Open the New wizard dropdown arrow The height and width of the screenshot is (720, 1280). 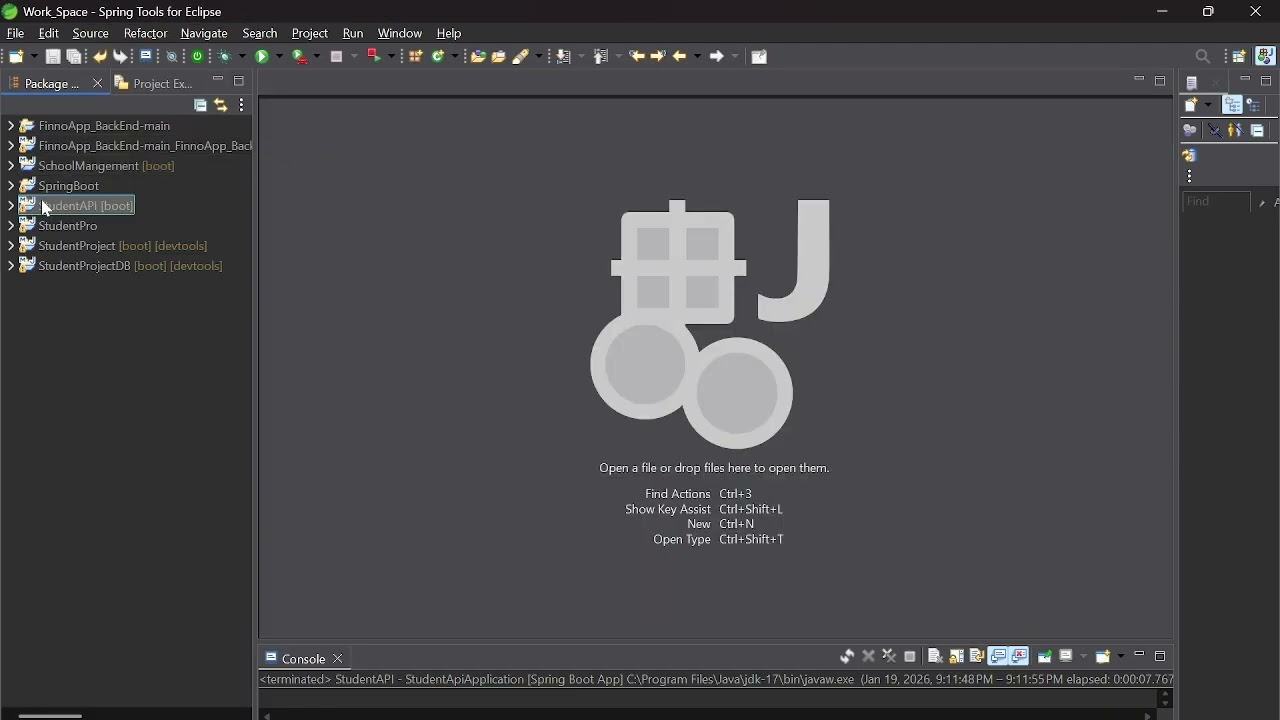point(34,57)
